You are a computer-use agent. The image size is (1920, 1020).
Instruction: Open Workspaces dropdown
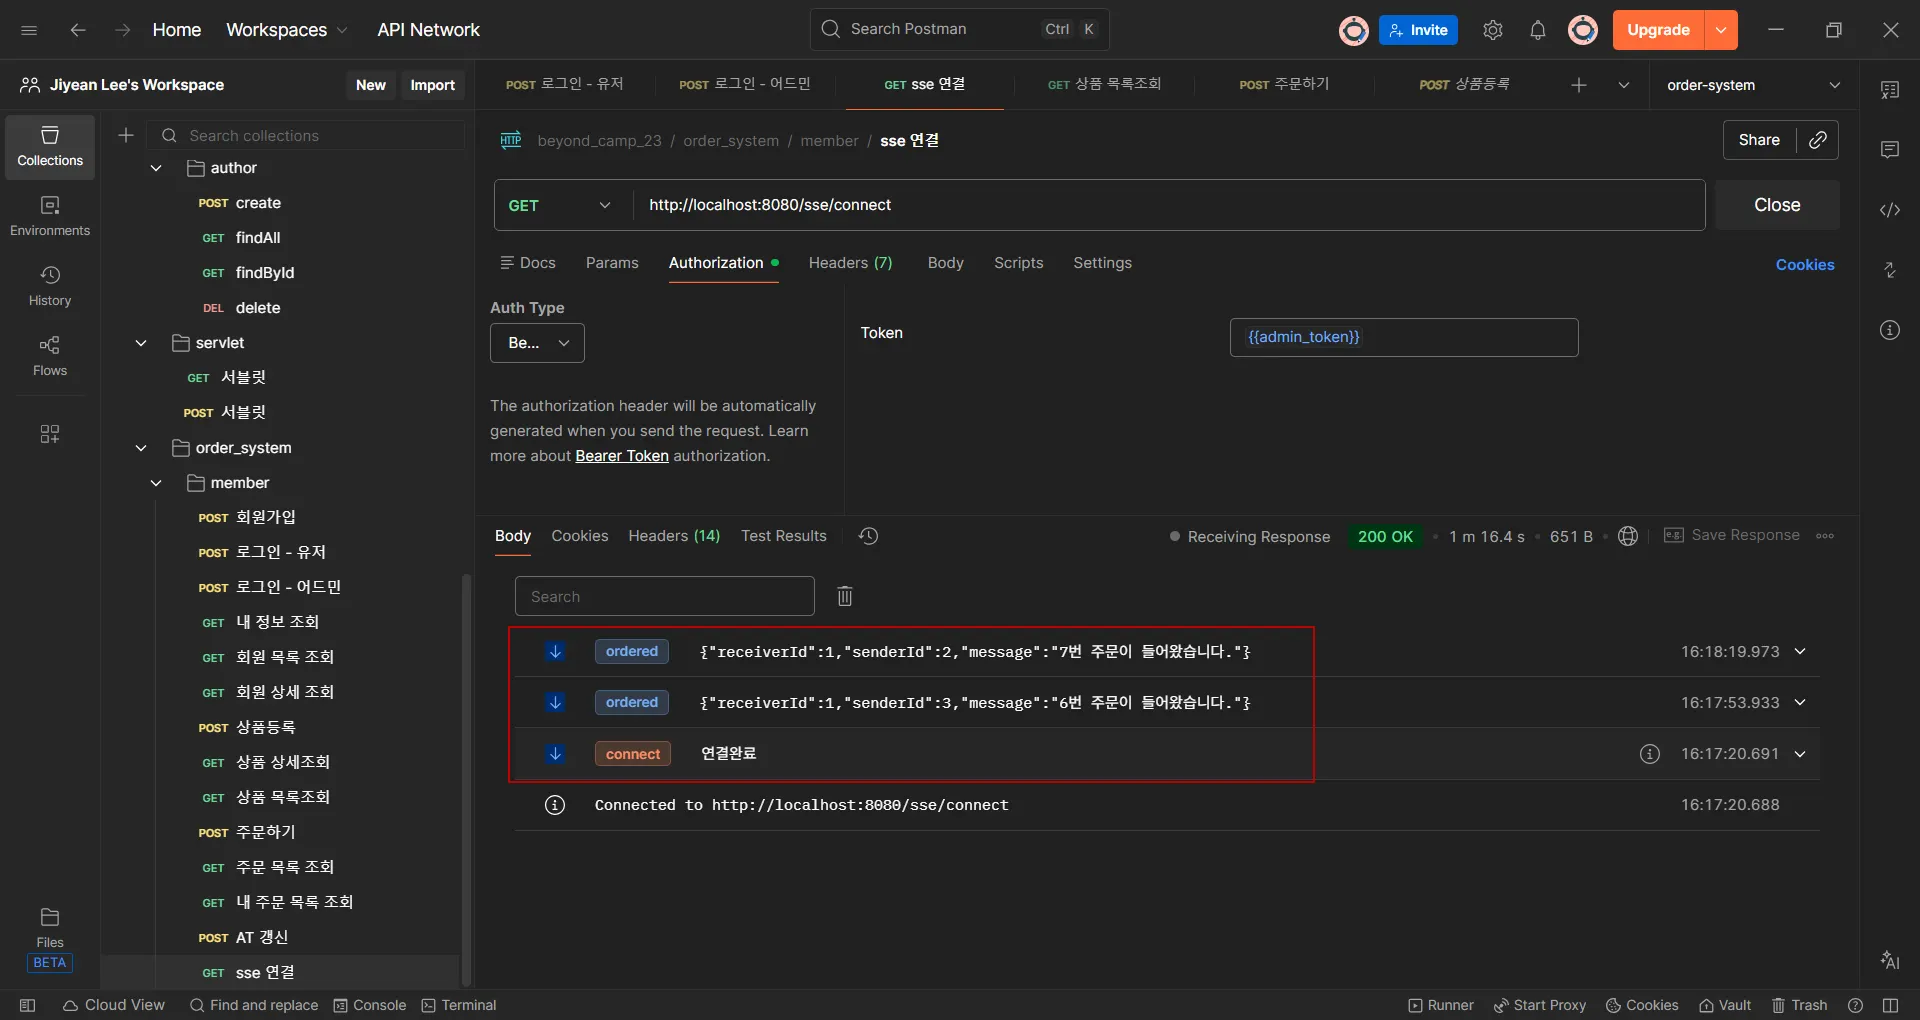[x=287, y=30]
